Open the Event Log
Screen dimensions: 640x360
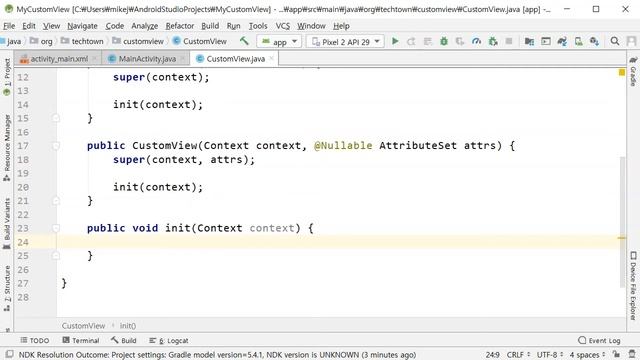[599, 340]
